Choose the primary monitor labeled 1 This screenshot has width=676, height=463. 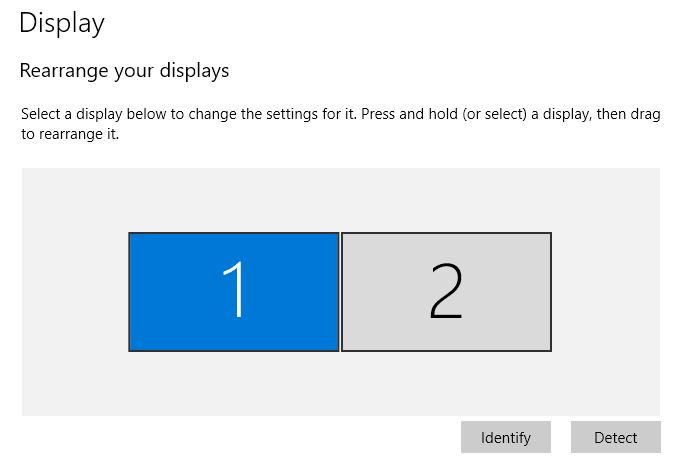234,292
